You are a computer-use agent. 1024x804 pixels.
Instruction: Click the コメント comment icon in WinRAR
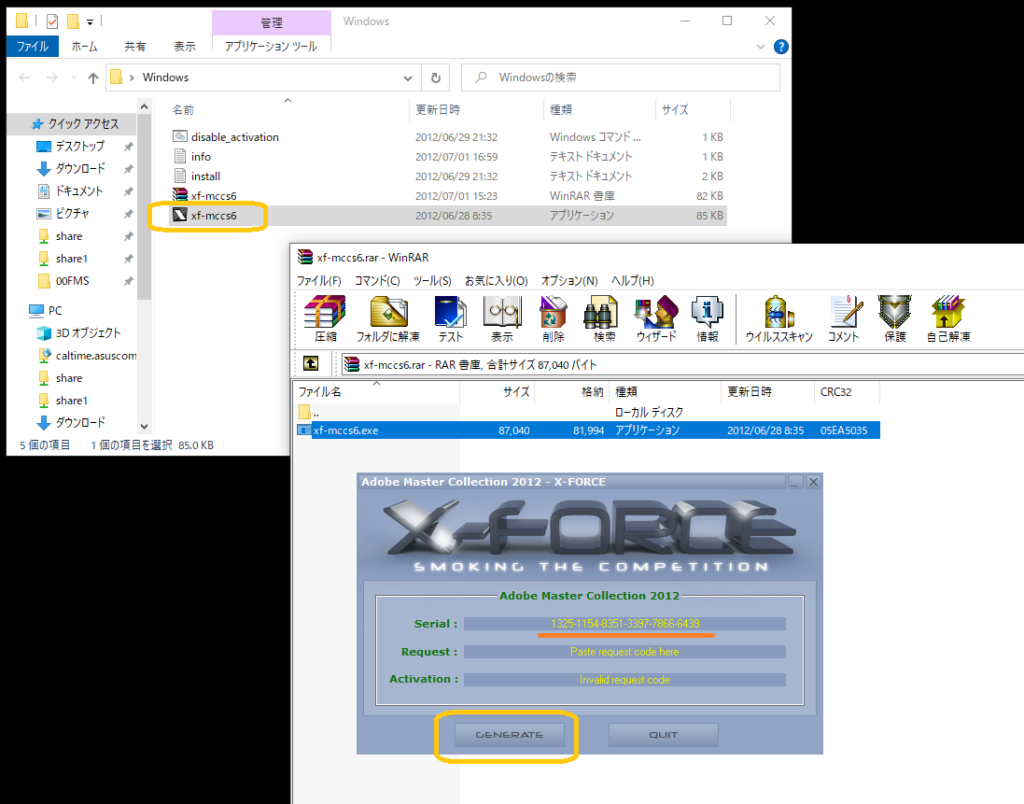(x=843, y=319)
